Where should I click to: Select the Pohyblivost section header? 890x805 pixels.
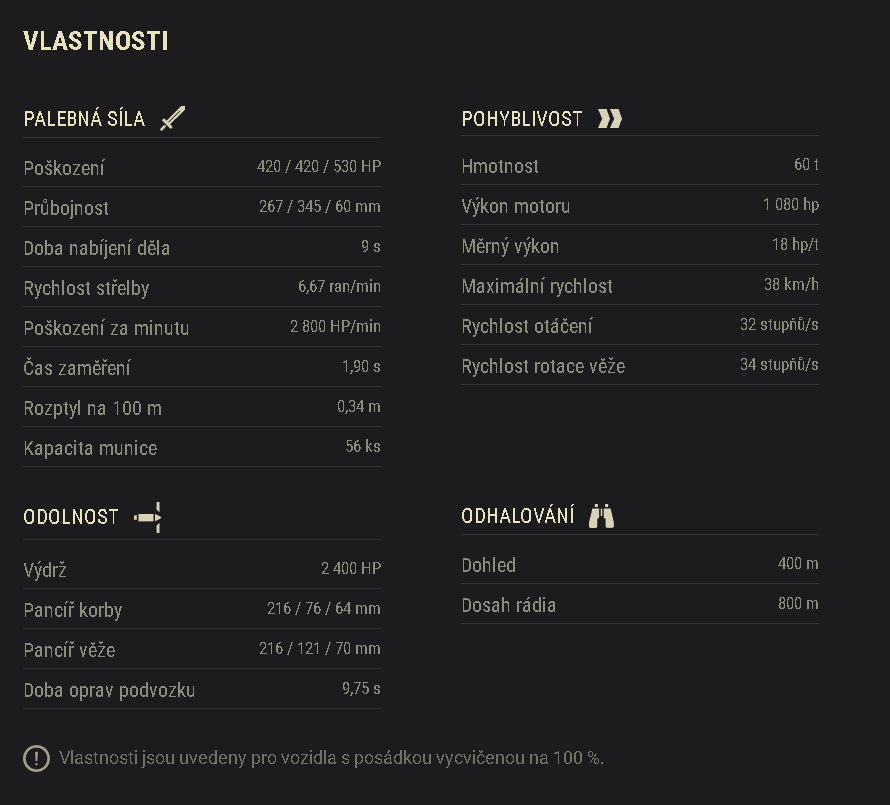pyautogui.click(x=521, y=118)
